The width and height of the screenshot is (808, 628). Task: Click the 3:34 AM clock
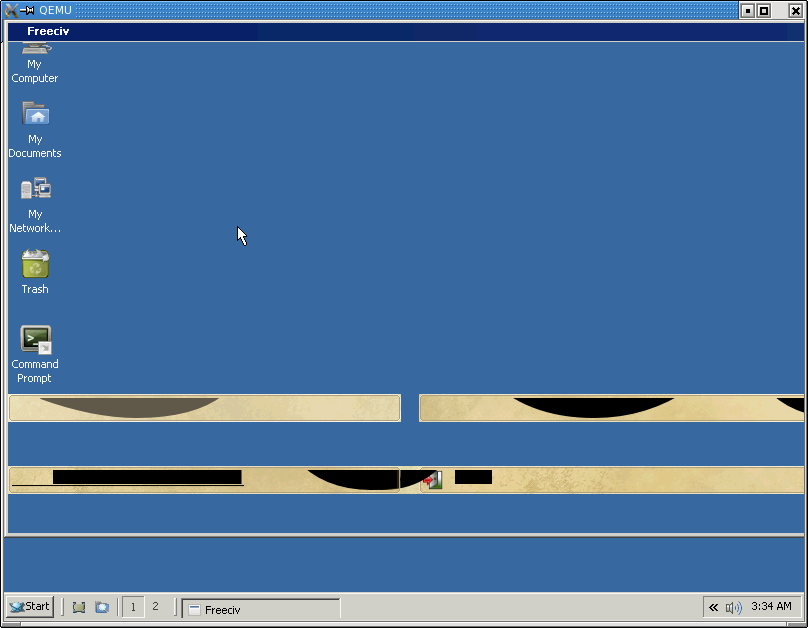tap(771, 606)
